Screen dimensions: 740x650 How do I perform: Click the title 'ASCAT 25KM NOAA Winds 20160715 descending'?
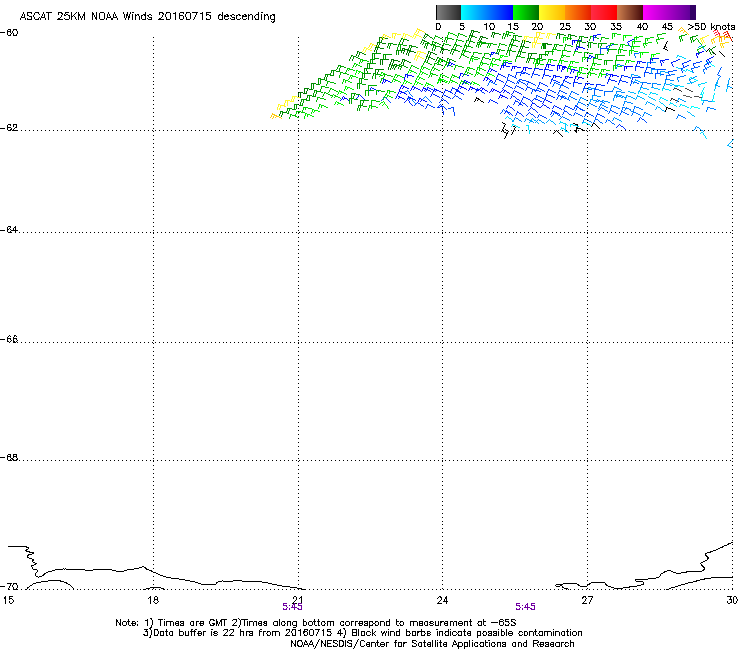point(147,16)
